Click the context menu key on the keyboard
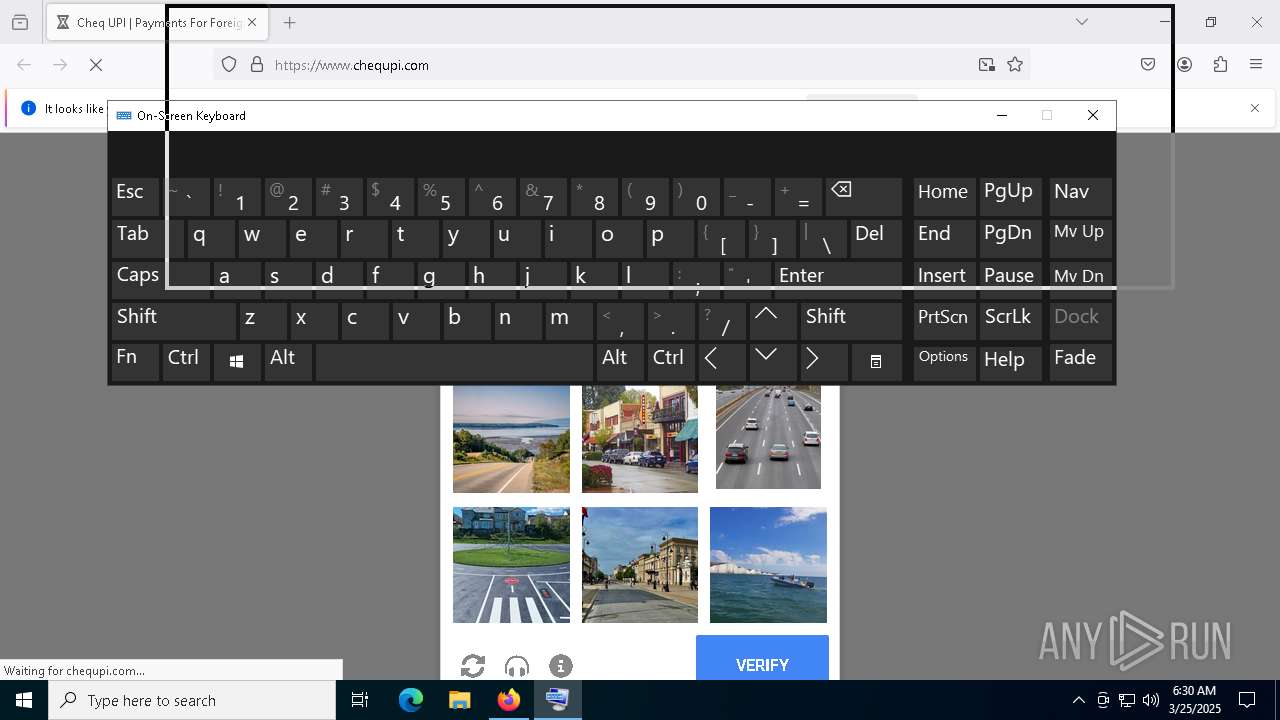 click(875, 362)
